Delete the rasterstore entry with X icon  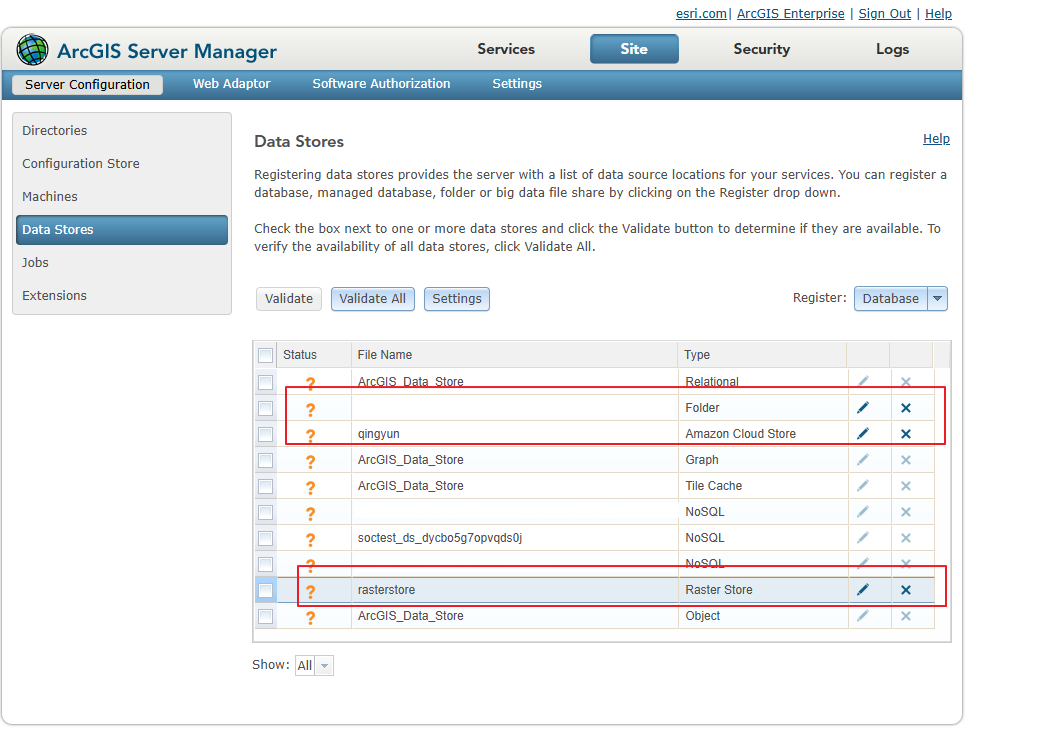[x=906, y=589]
